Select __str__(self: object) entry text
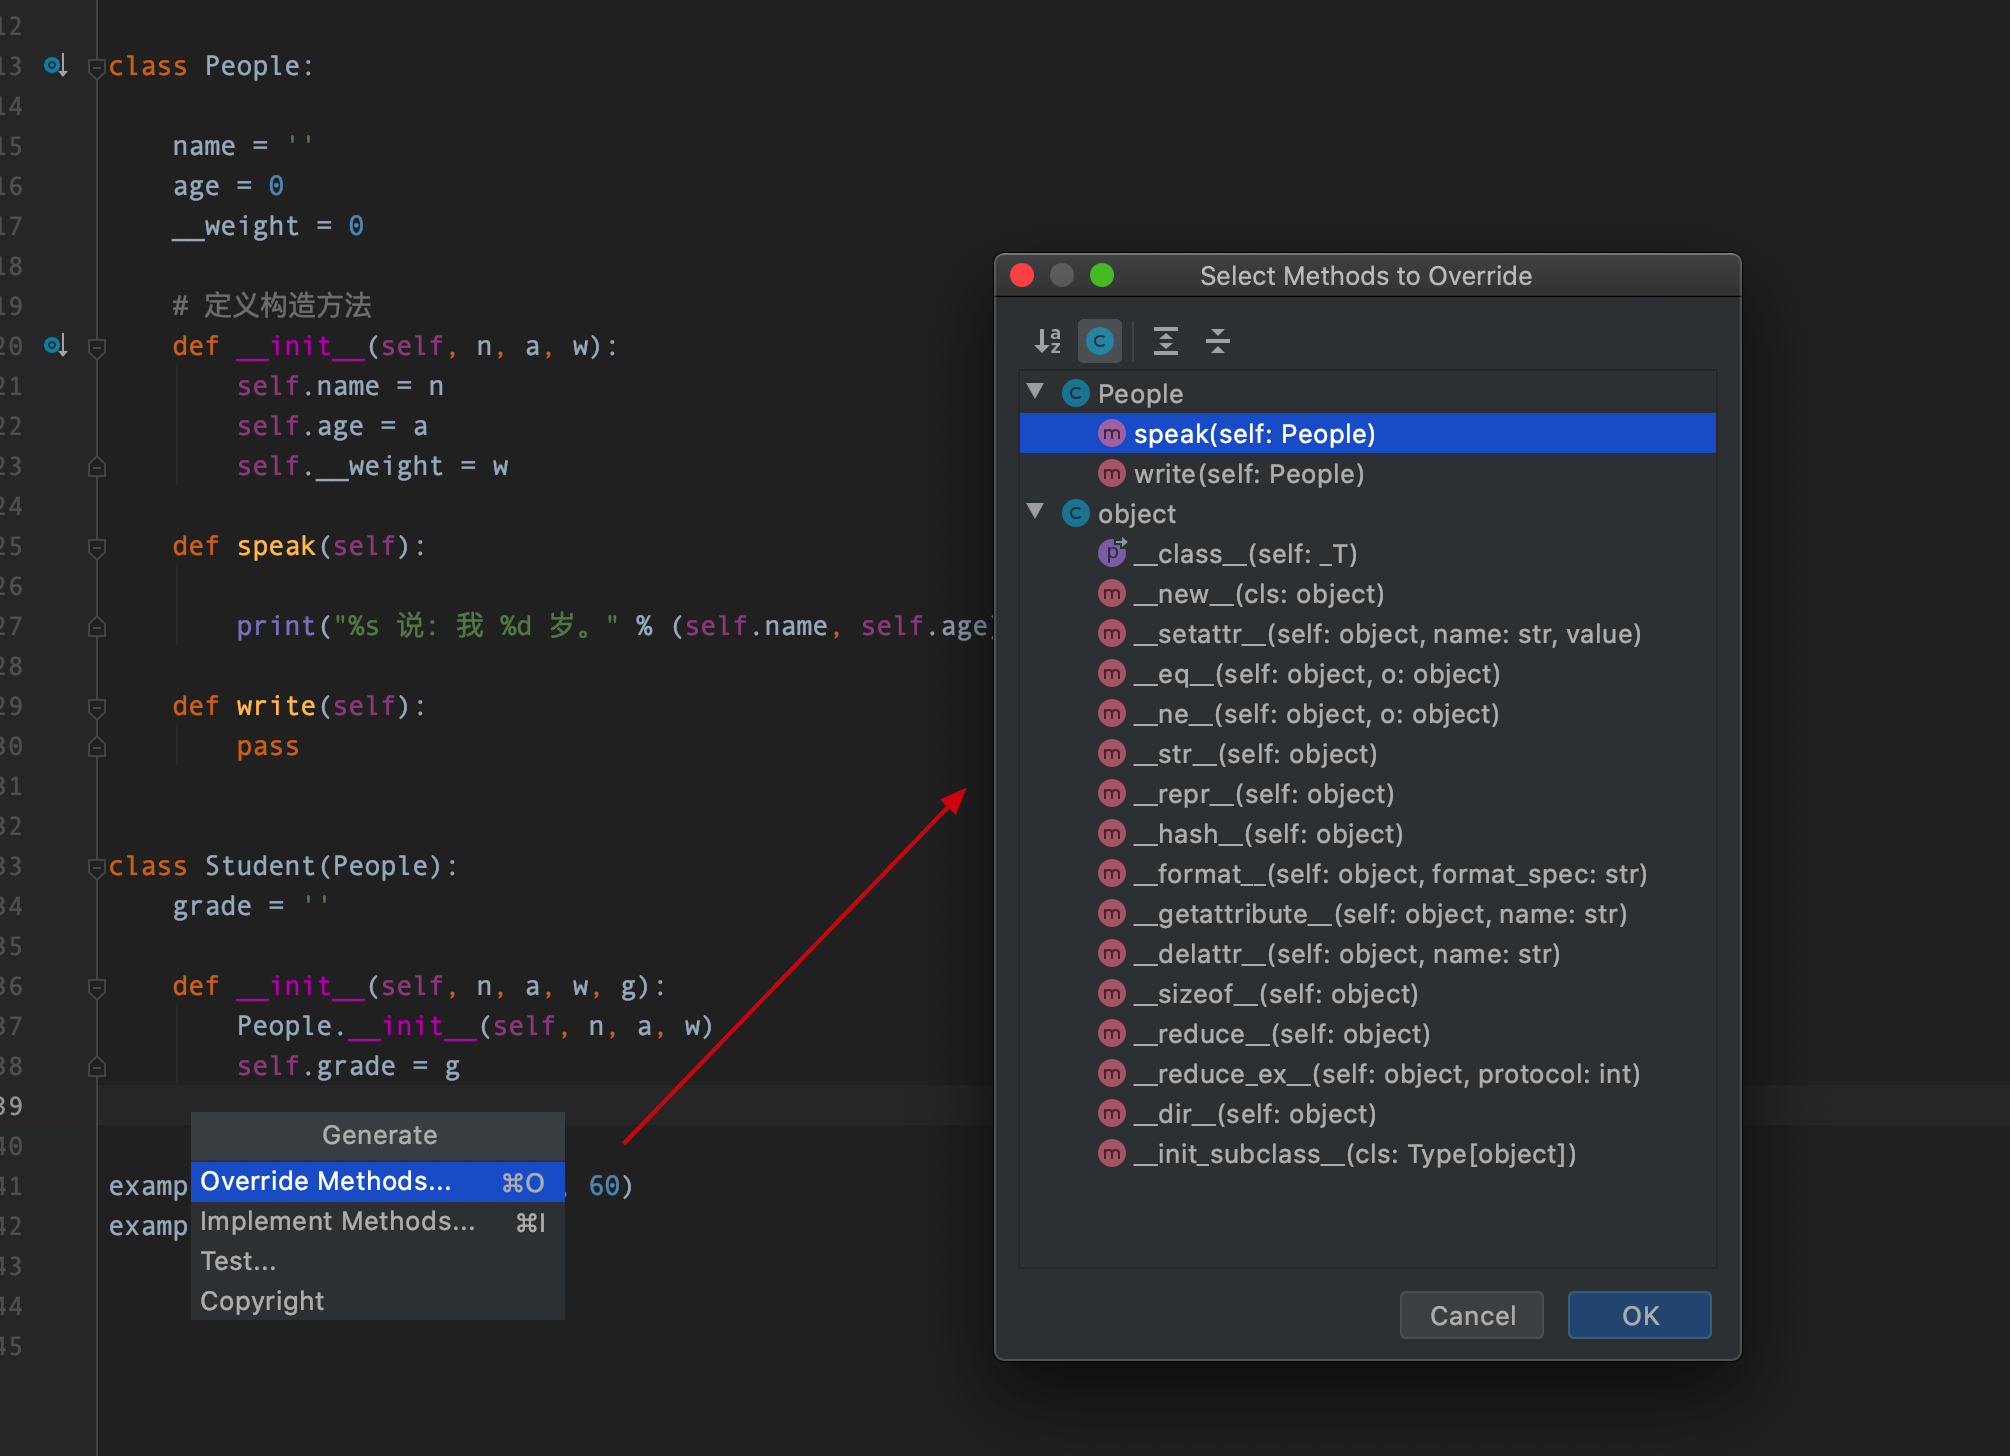The width and height of the screenshot is (2010, 1456). (x=1256, y=754)
